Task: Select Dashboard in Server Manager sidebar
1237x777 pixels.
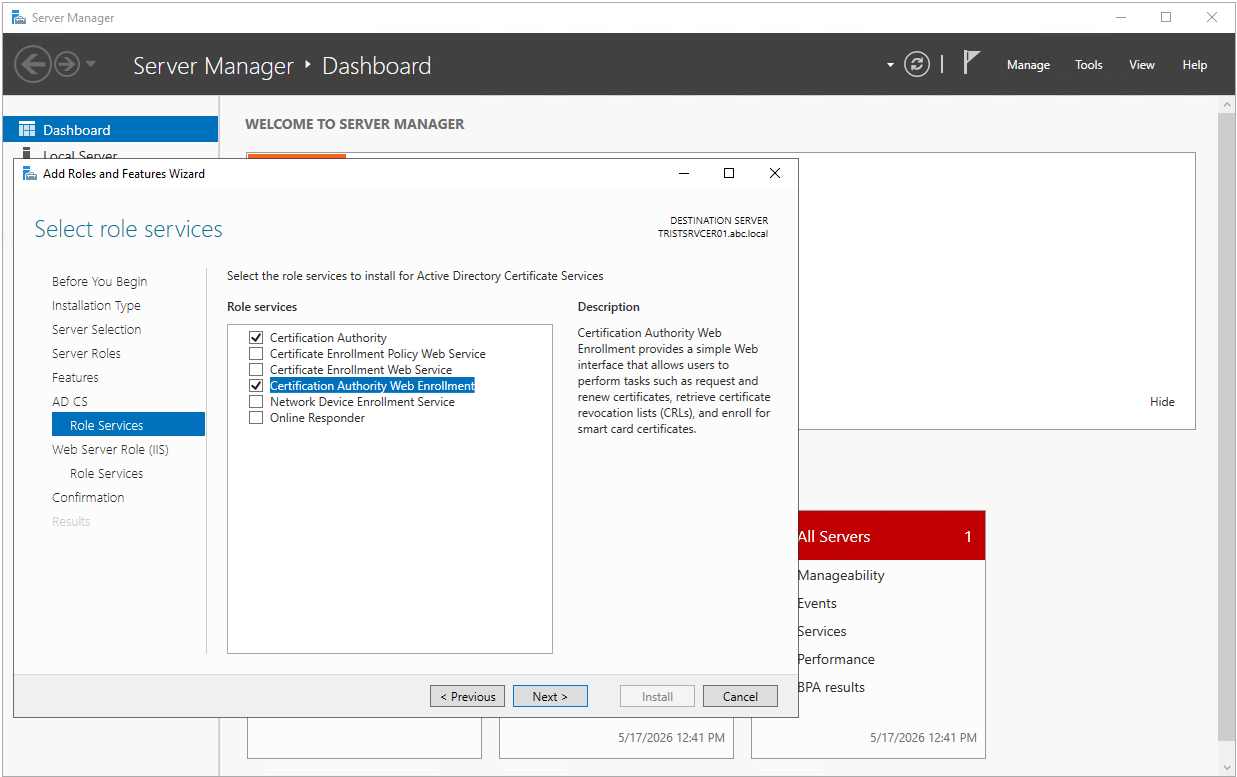Action: click(111, 130)
